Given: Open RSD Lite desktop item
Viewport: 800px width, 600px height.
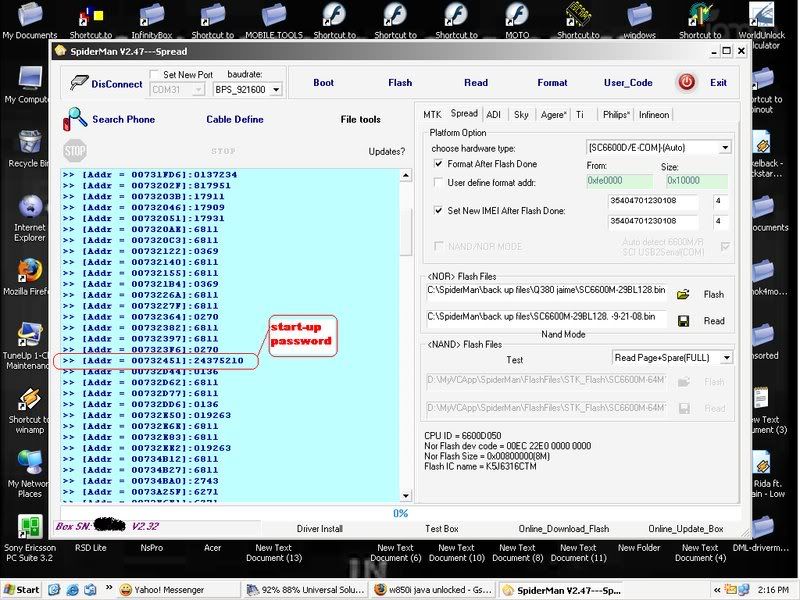Looking at the screenshot, I should (90, 547).
